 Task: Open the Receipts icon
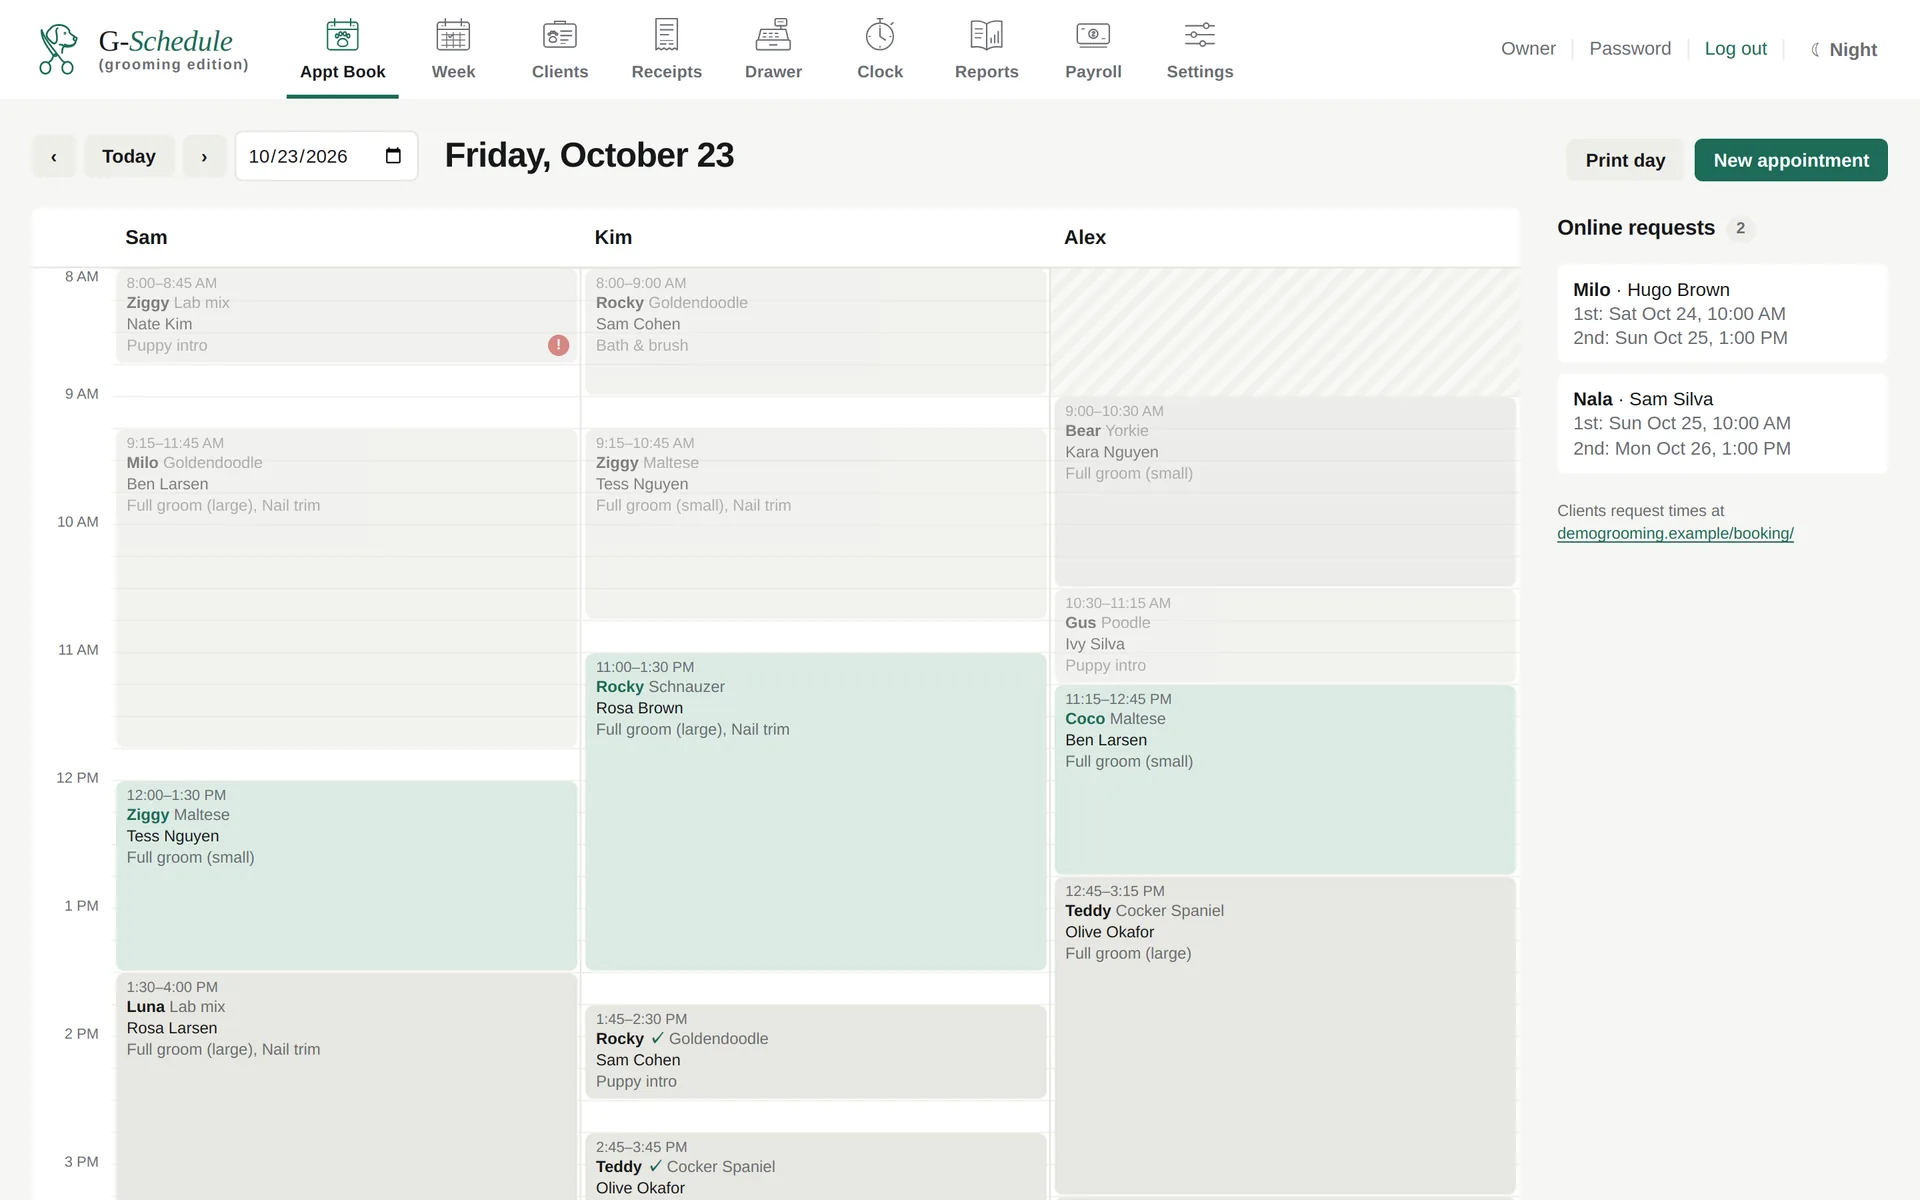[666, 36]
